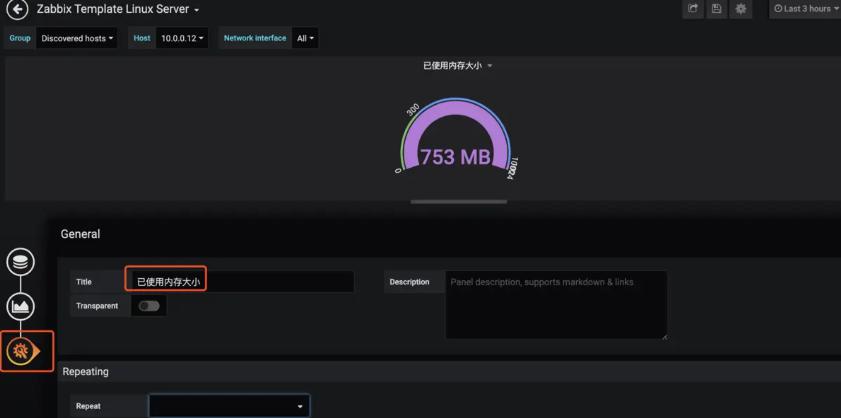The image size is (841, 418).
Task: Click into the Panel description textarea
Action: pyautogui.click(x=556, y=304)
